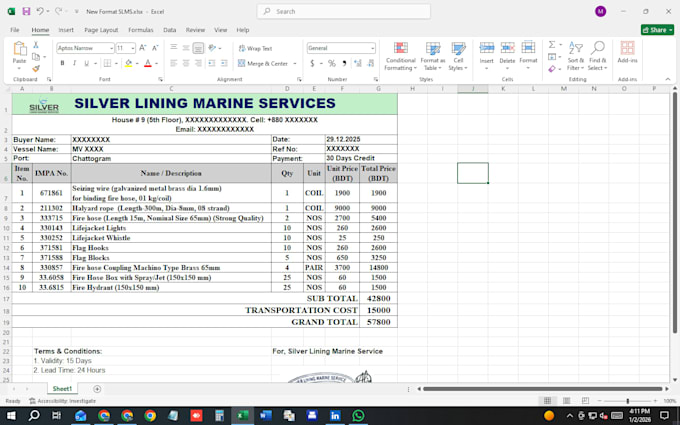The width and height of the screenshot is (680, 425).
Task: Select Normal view in status bar
Action: pos(547,401)
